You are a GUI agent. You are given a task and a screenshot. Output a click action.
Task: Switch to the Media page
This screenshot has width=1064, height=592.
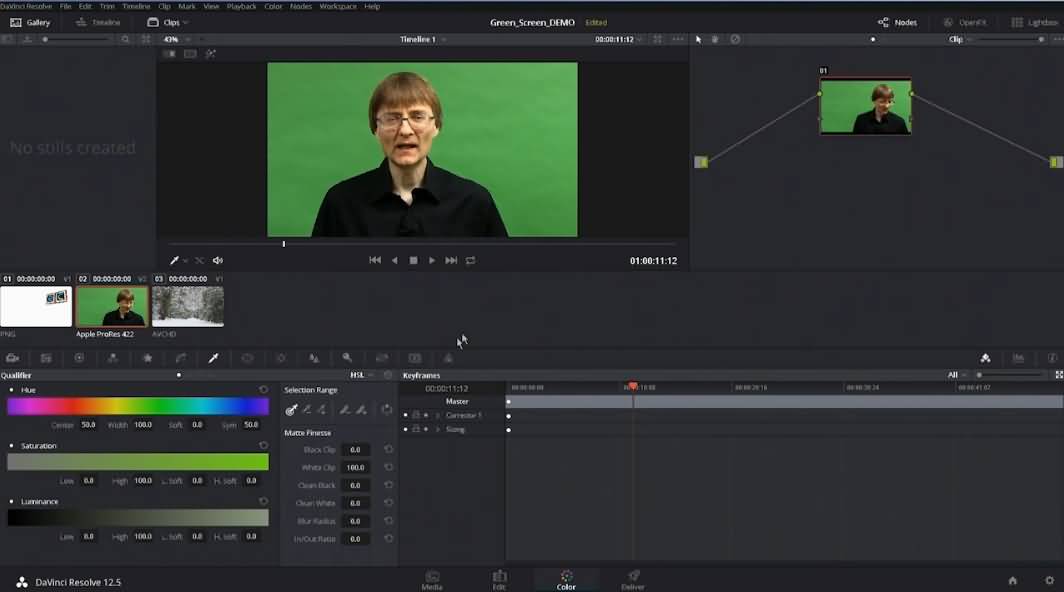[x=432, y=580]
